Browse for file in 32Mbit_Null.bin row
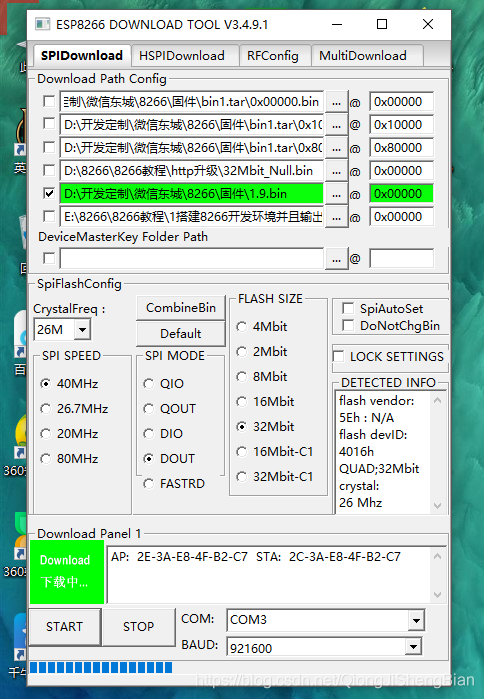484x699 pixels. (336, 171)
